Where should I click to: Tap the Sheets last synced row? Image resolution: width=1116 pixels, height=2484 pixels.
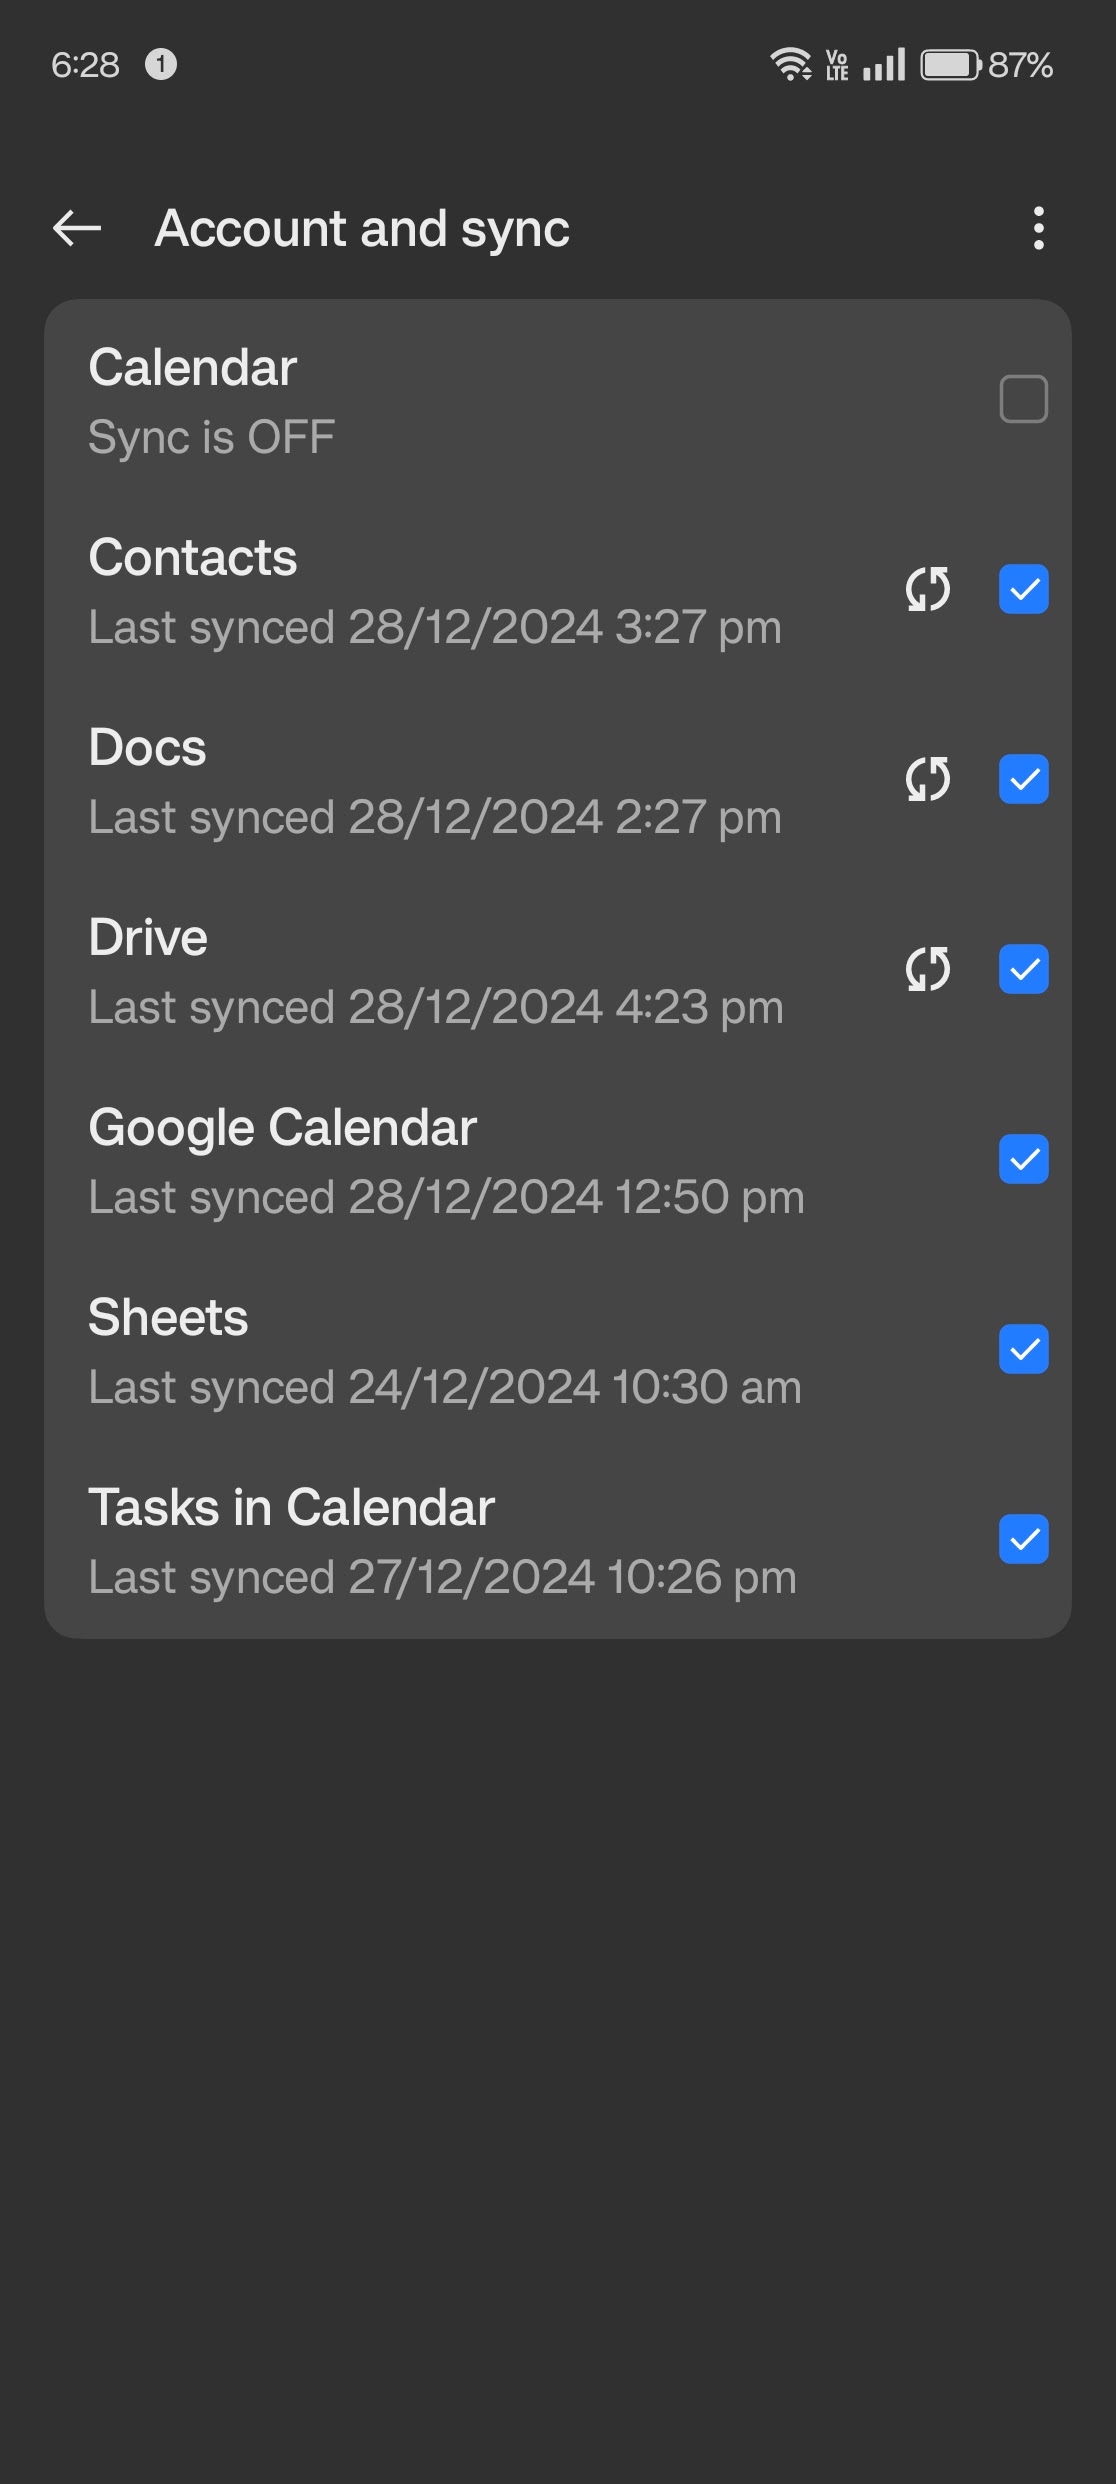click(444, 1387)
